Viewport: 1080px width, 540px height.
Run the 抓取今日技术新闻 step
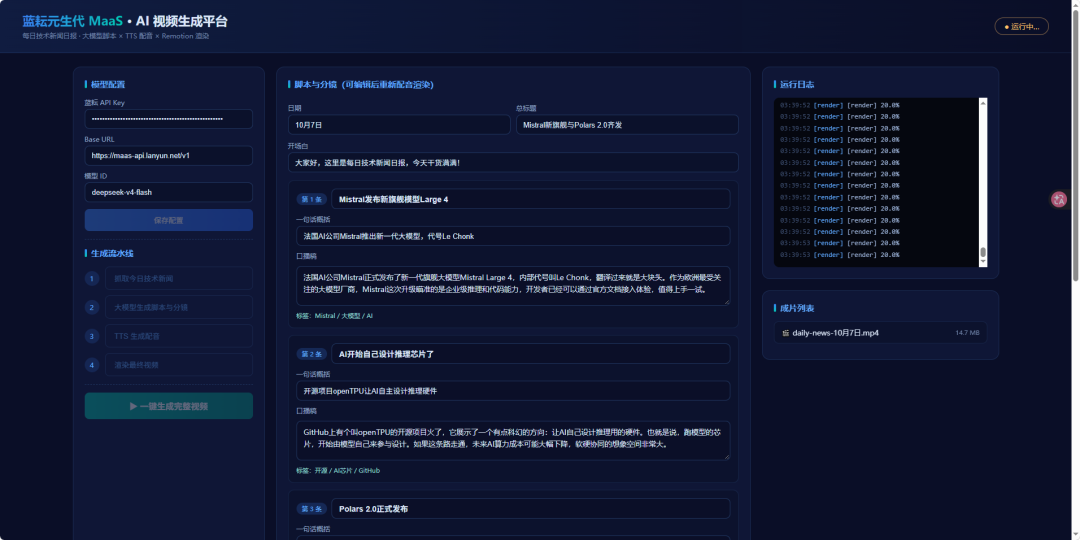click(x=178, y=278)
